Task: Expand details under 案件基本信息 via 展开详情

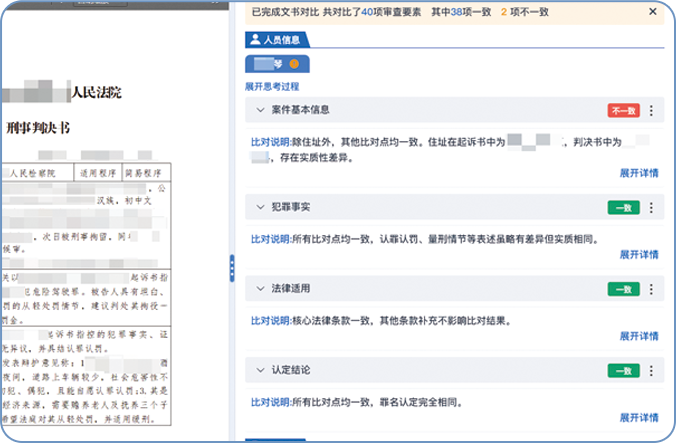Action: (x=639, y=173)
